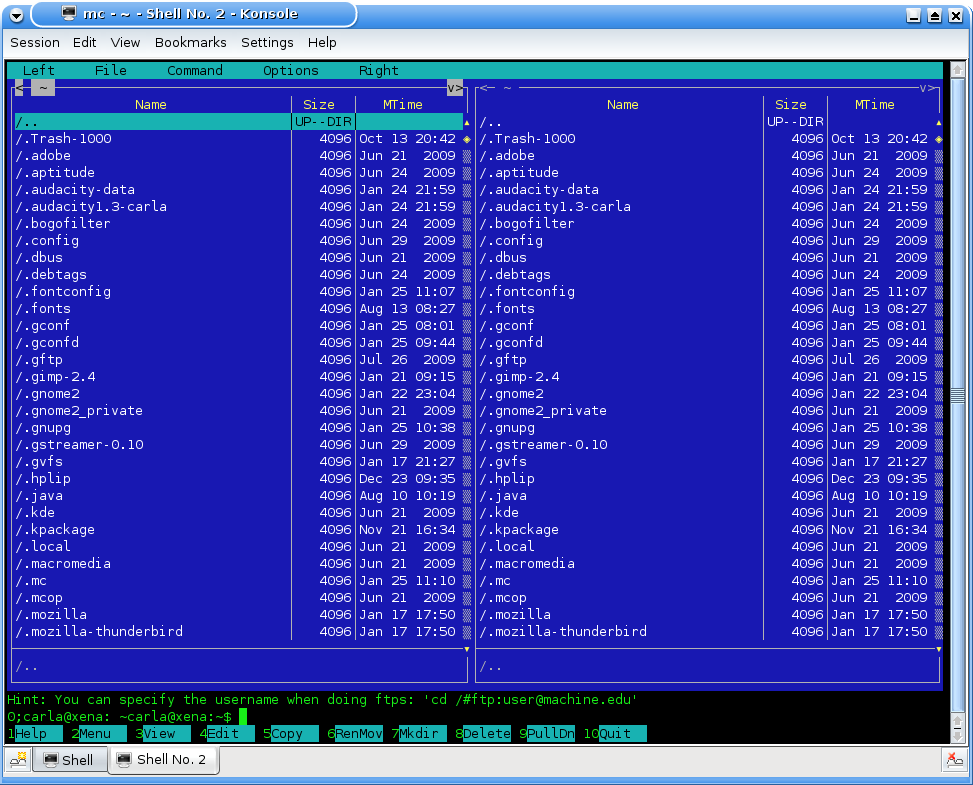Open the Bookmarks menu
973x785 pixels.
point(191,42)
